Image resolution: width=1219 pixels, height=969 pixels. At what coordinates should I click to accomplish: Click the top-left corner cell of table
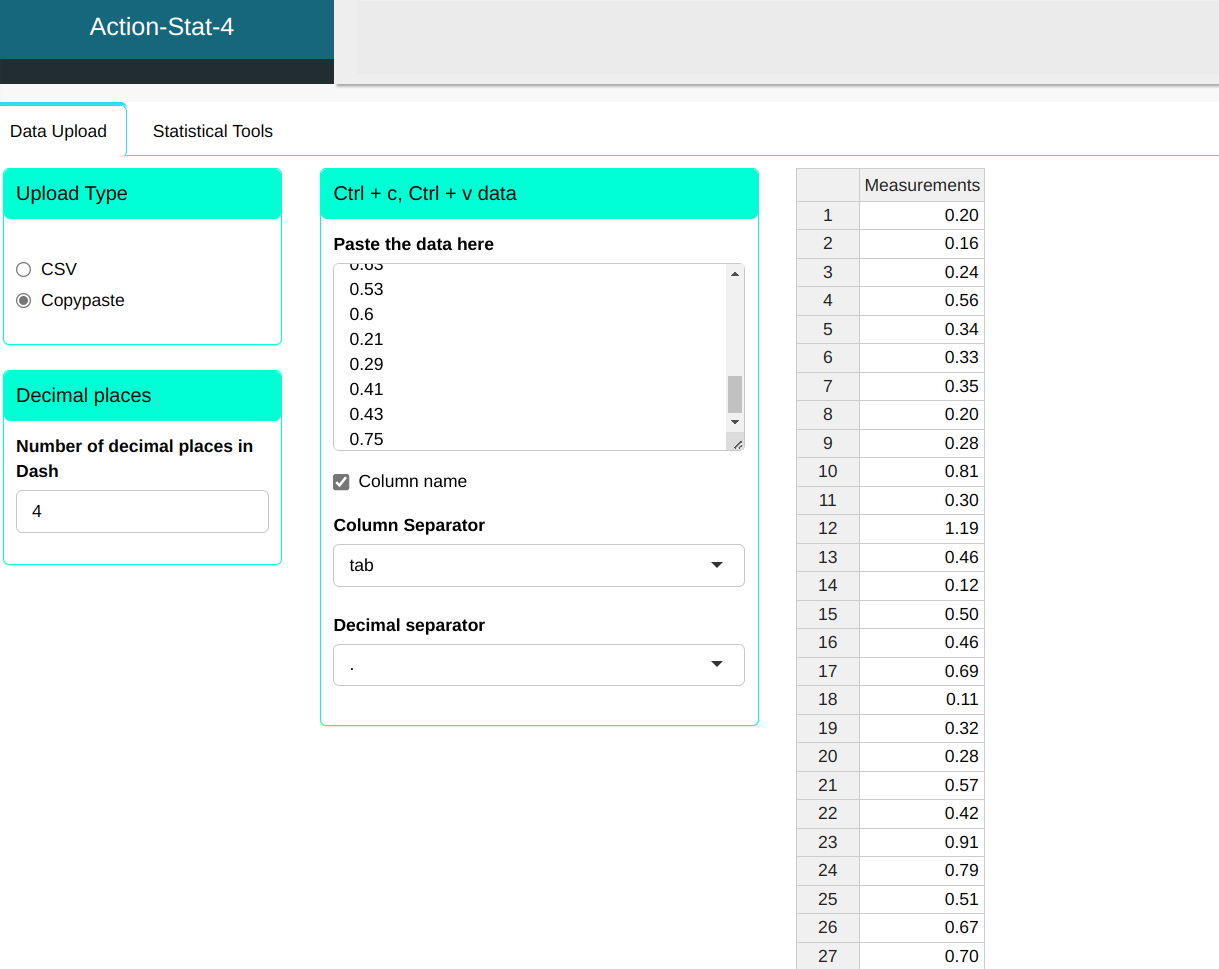[x=827, y=185]
